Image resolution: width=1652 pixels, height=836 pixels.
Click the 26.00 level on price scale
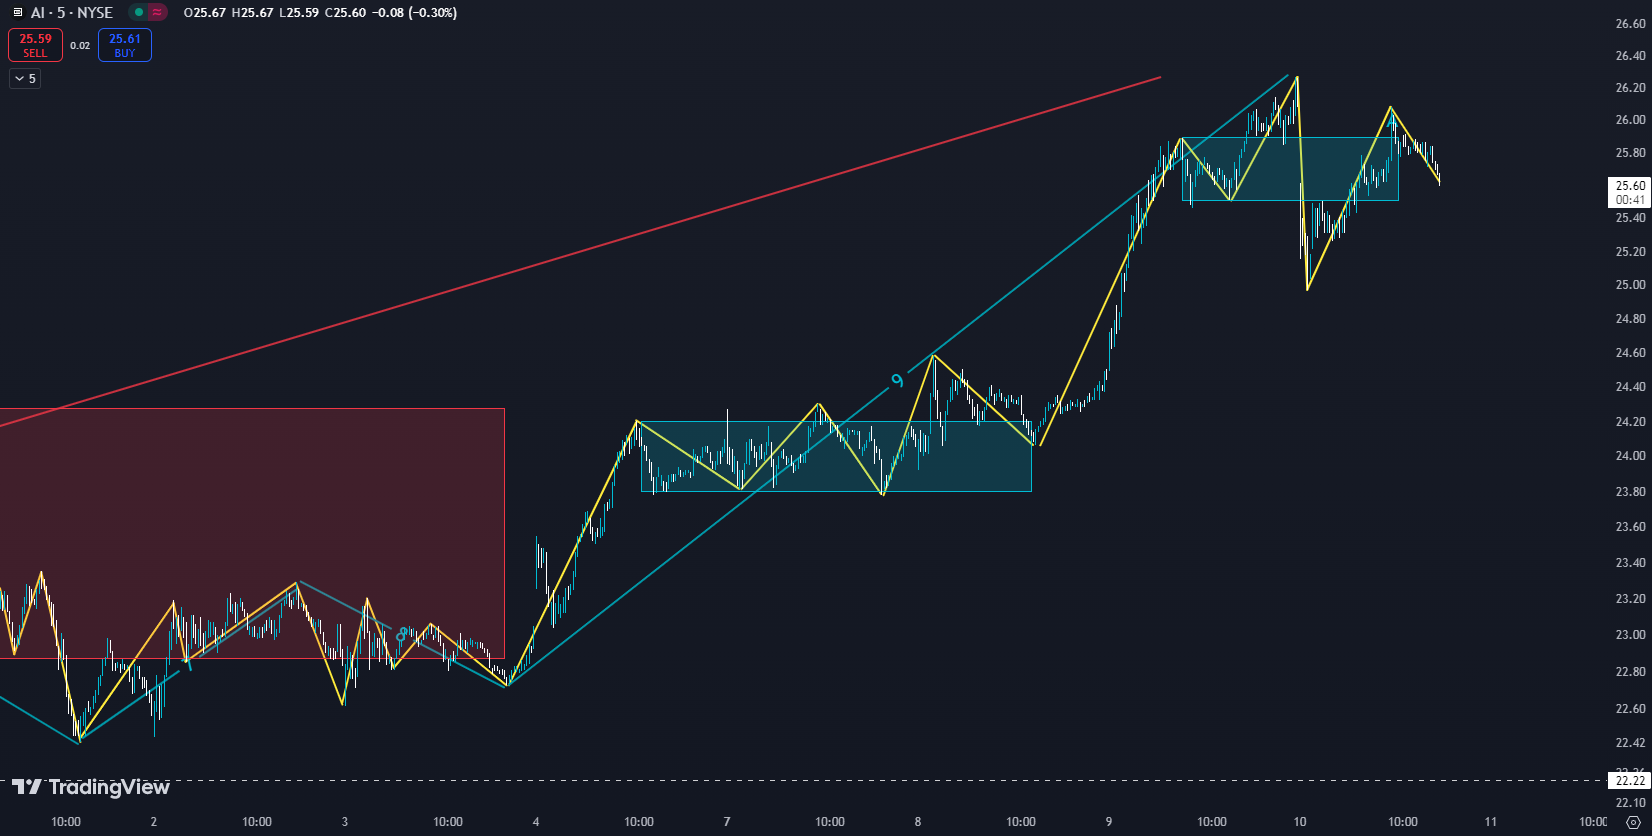(1630, 120)
